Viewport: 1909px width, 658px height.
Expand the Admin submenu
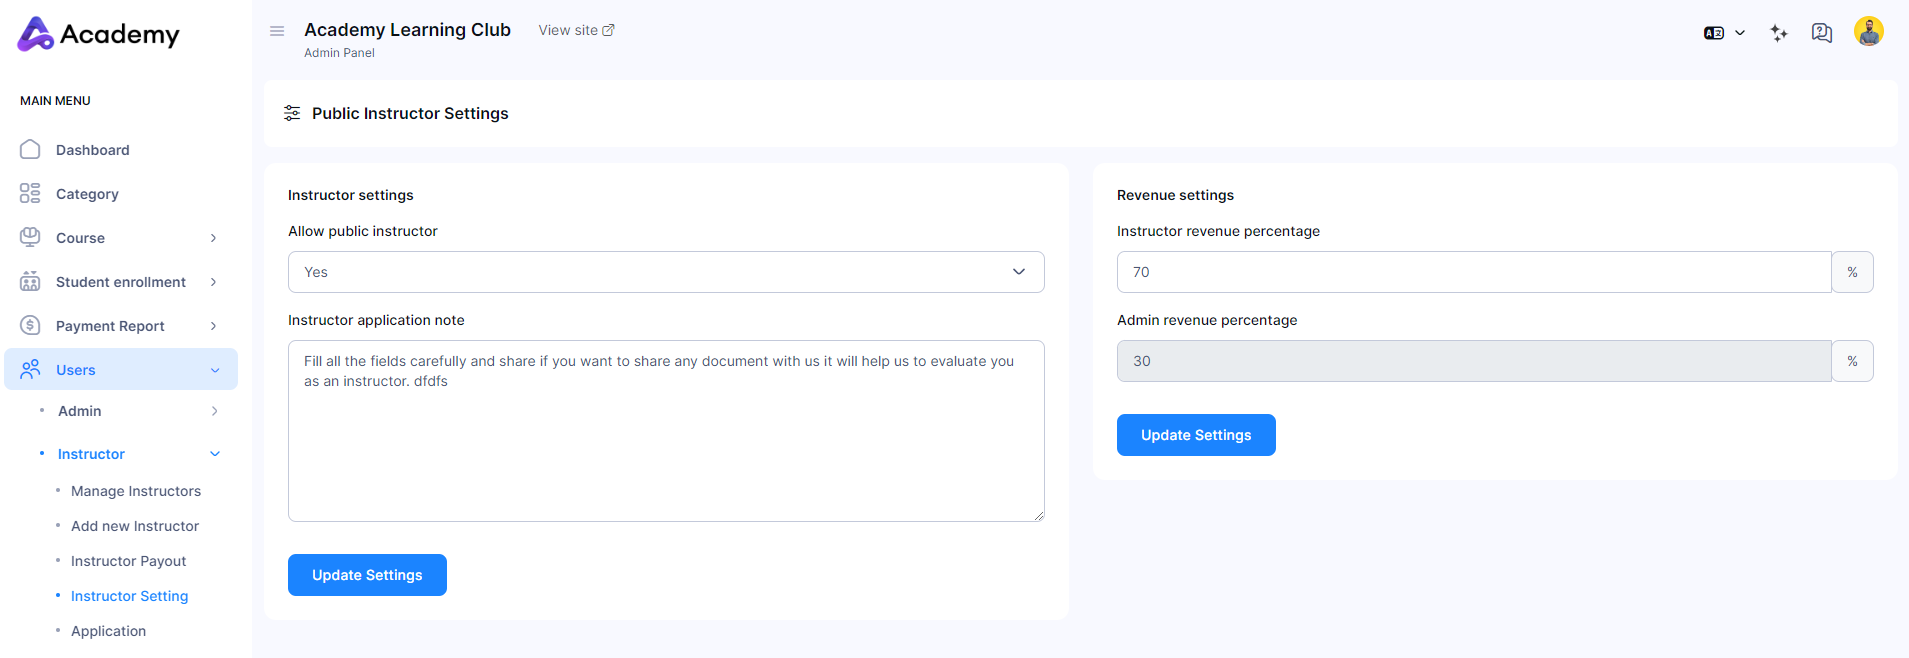(213, 411)
